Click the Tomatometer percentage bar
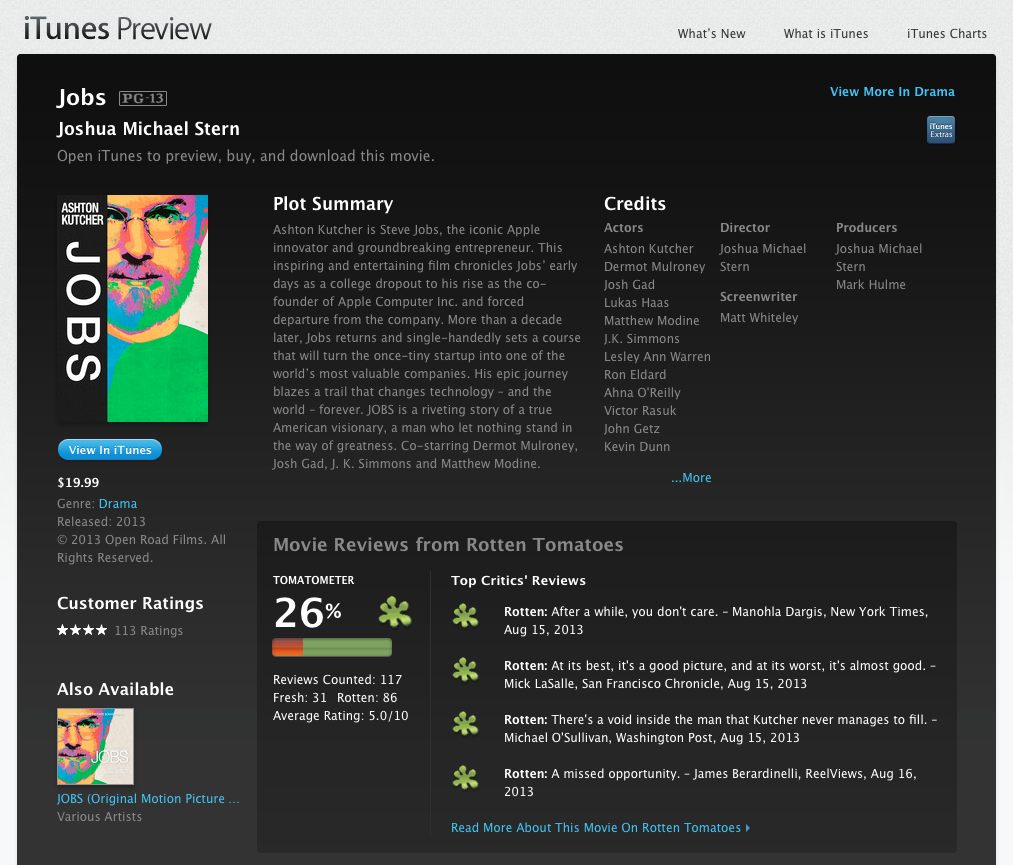This screenshot has width=1013, height=865. pyautogui.click(x=332, y=647)
